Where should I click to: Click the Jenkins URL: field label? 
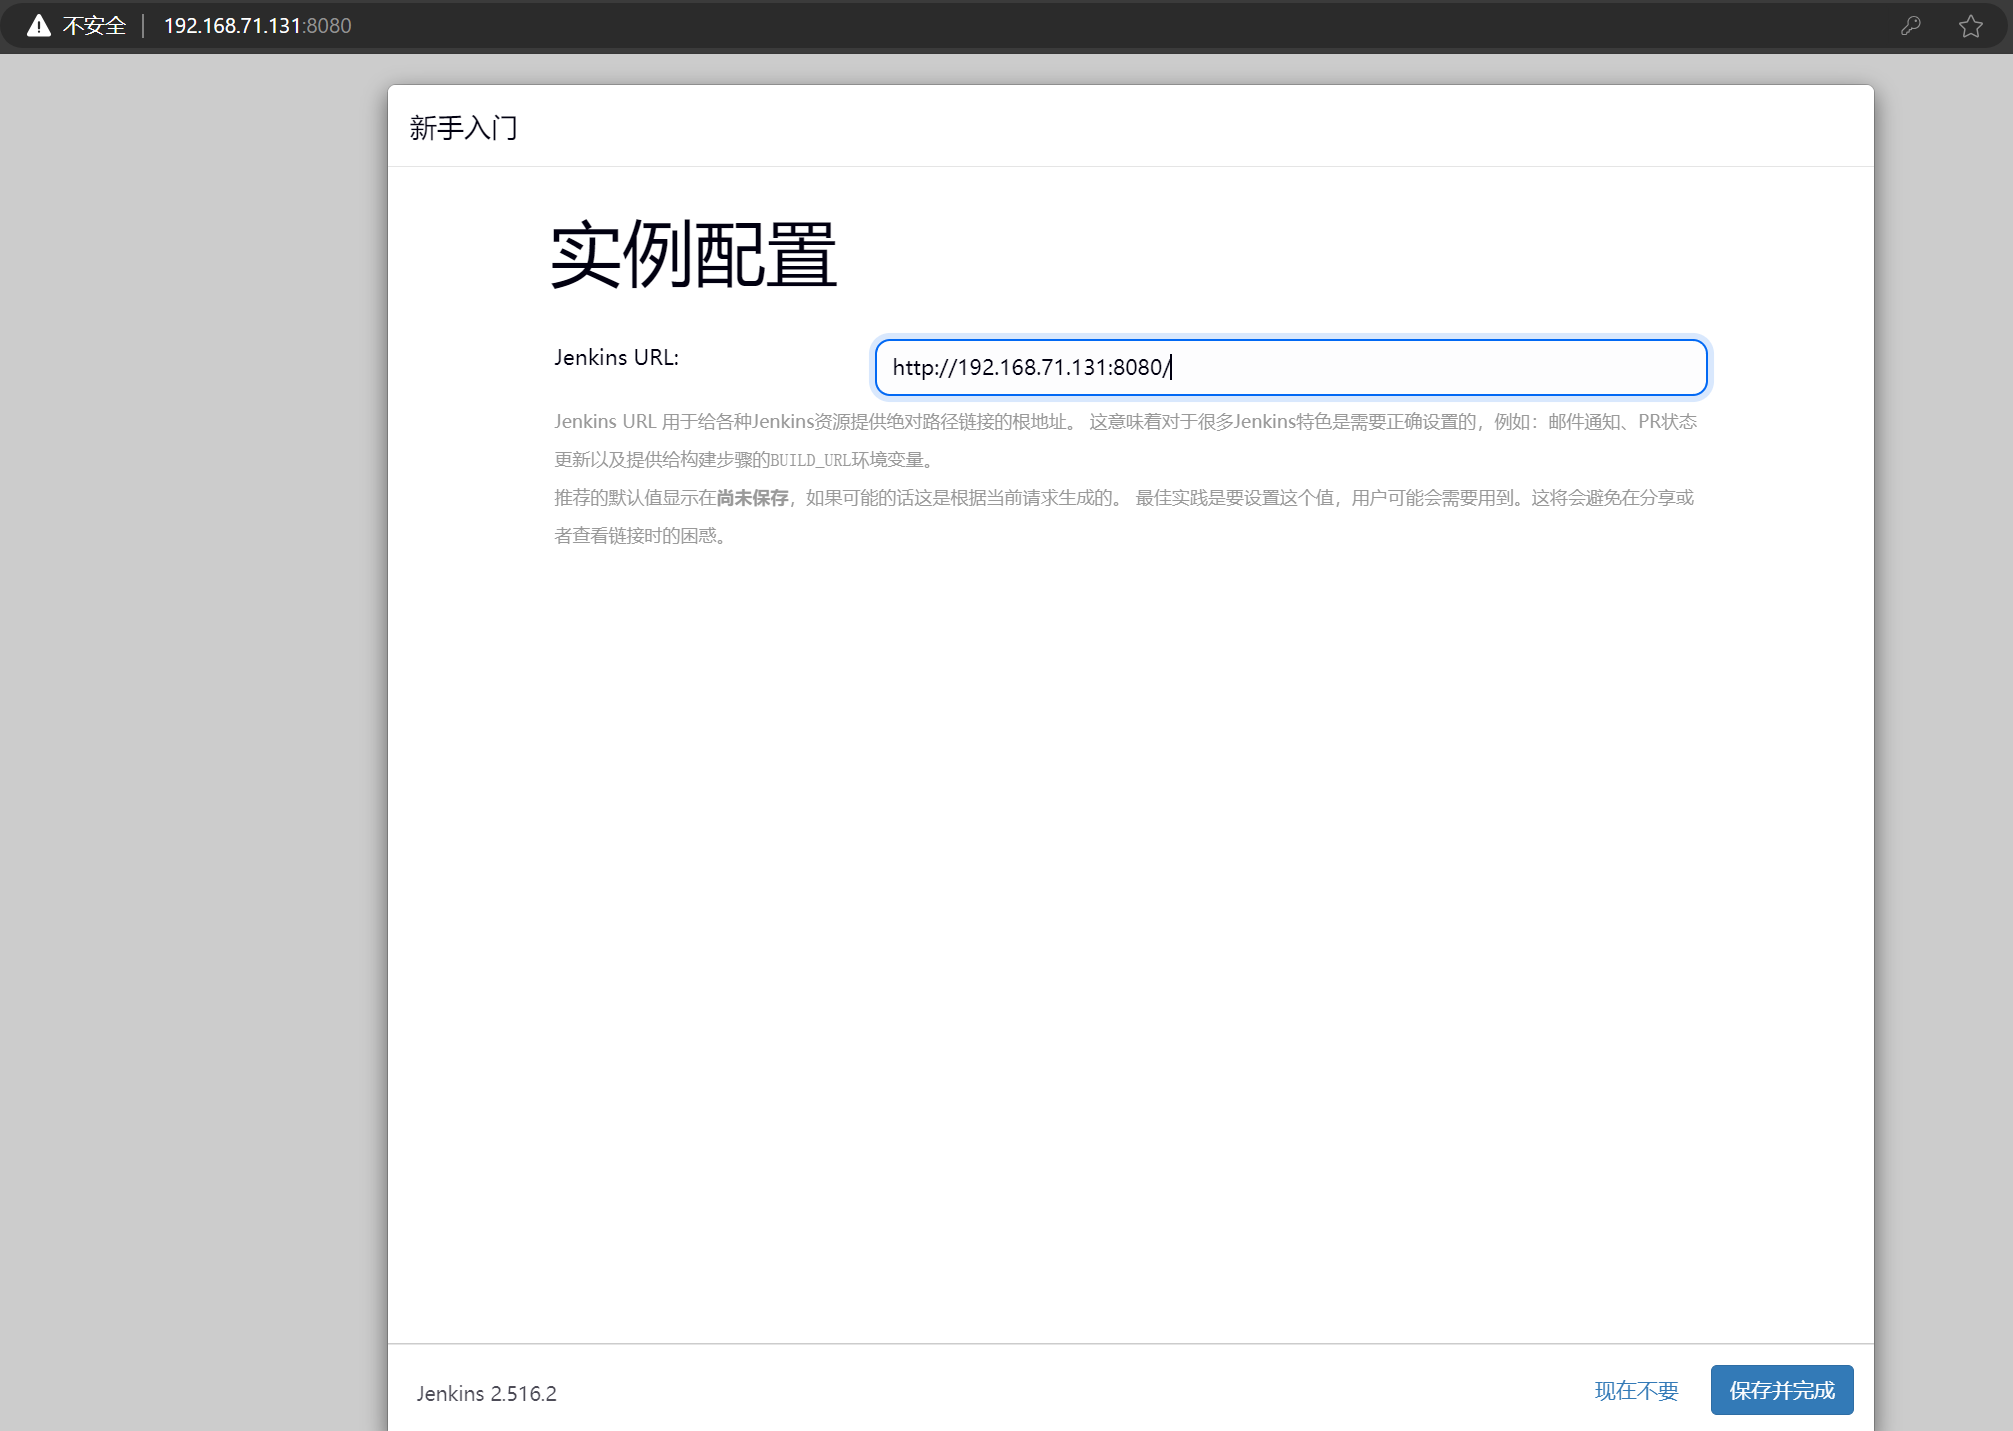616,357
